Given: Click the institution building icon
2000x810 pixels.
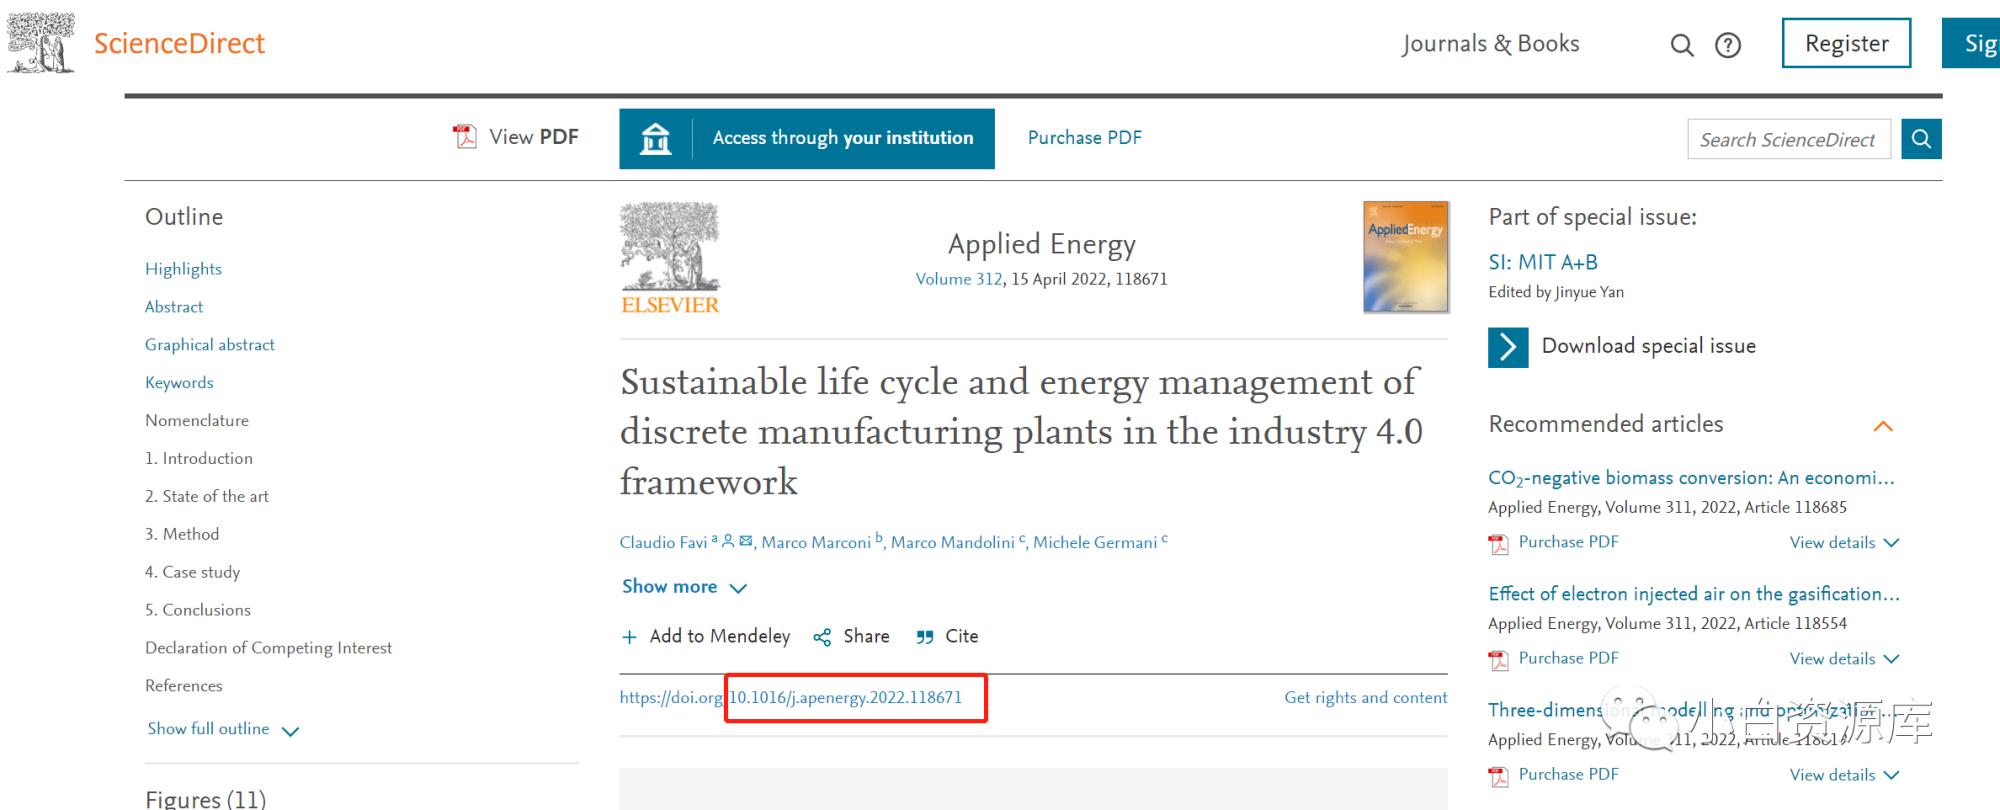Looking at the screenshot, I should pos(656,138).
